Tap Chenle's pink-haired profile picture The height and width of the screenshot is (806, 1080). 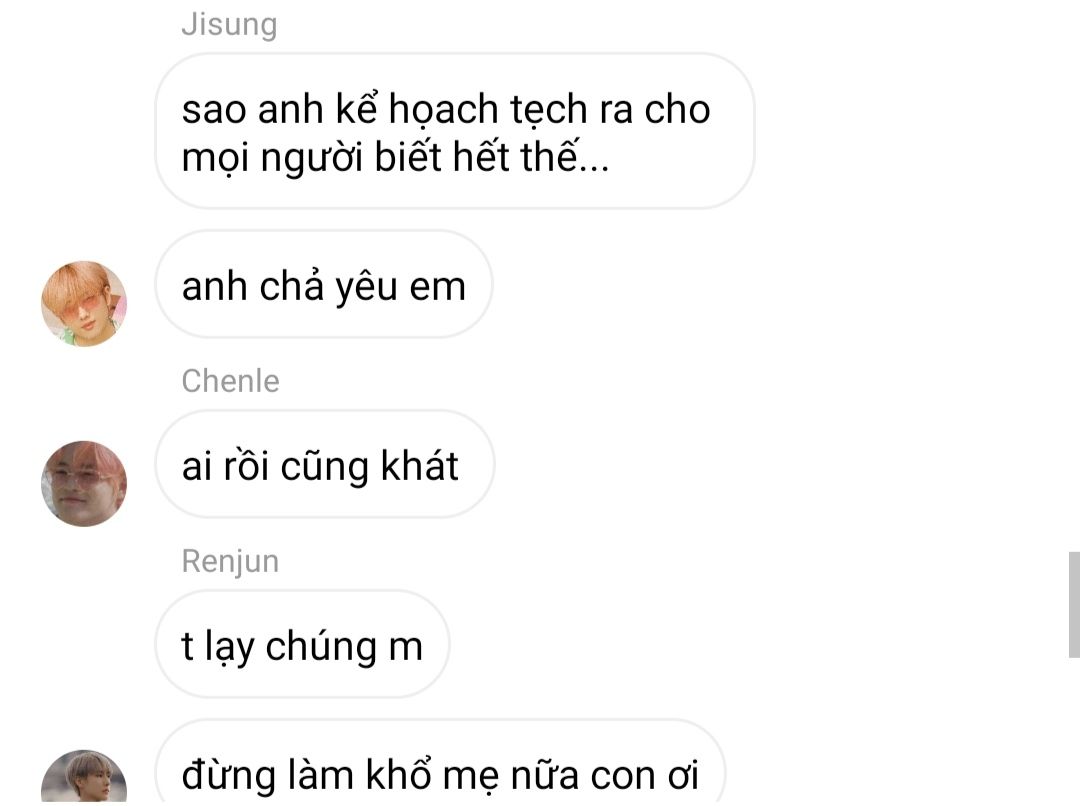point(84,484)
